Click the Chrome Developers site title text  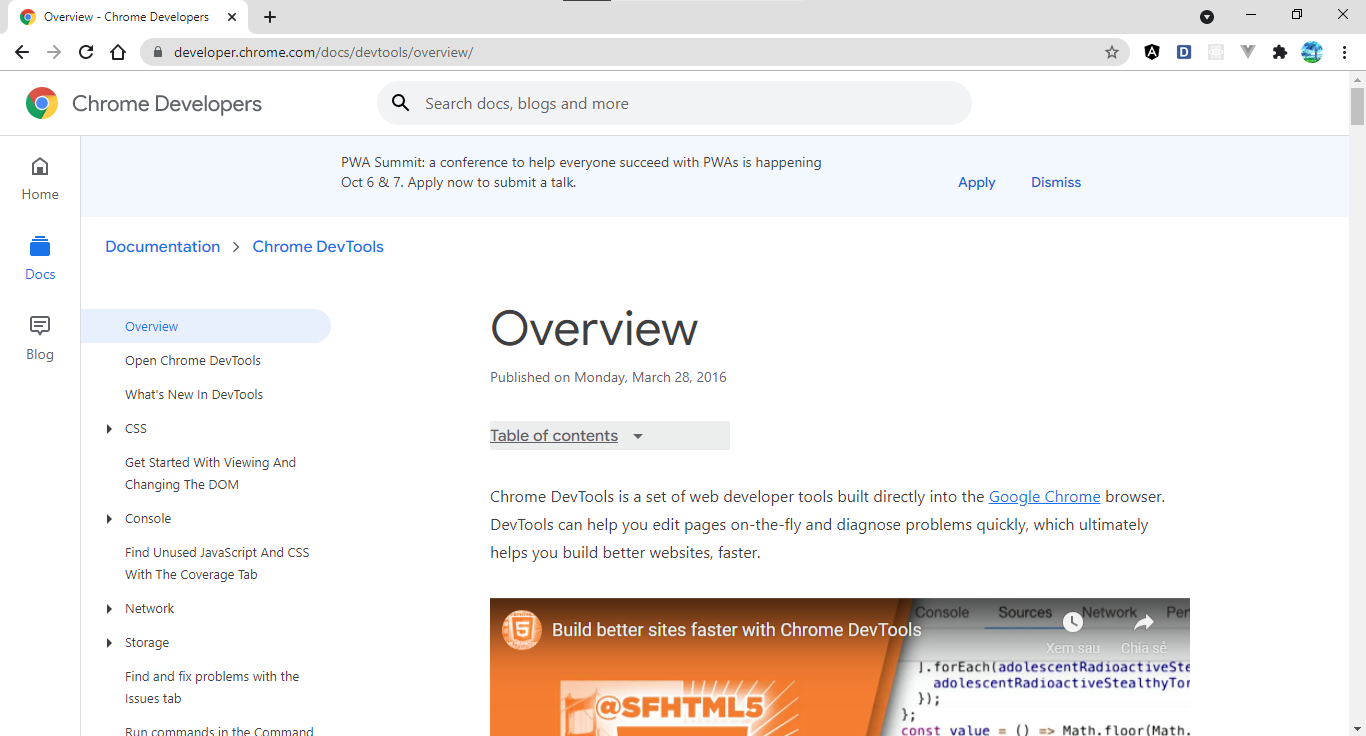pyautogui.click(x=167, y=104)
